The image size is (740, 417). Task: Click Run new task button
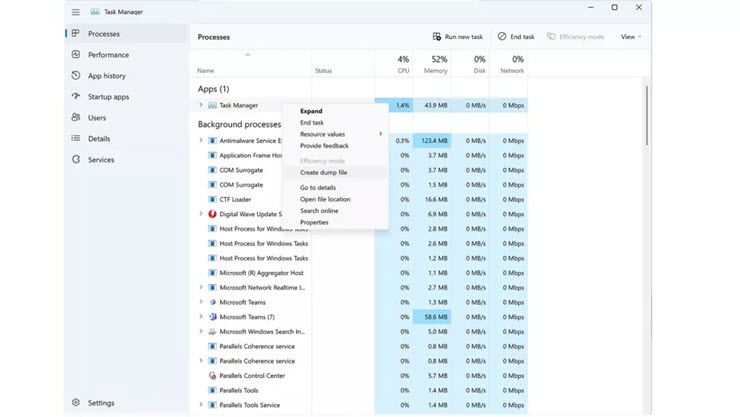(x=458, y=37)
